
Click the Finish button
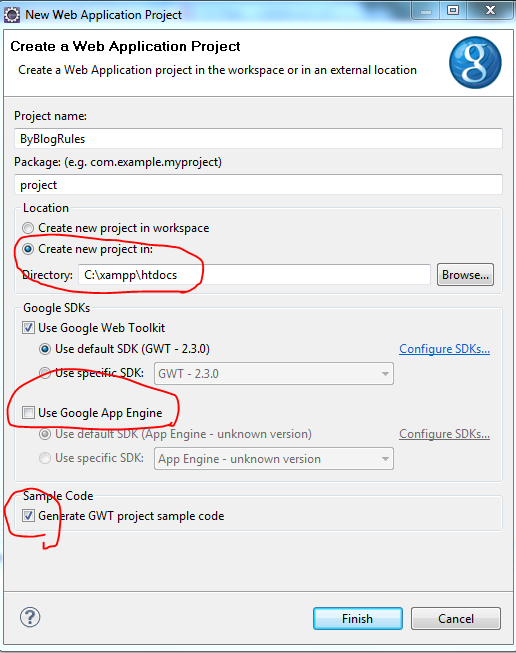point(358,619)
